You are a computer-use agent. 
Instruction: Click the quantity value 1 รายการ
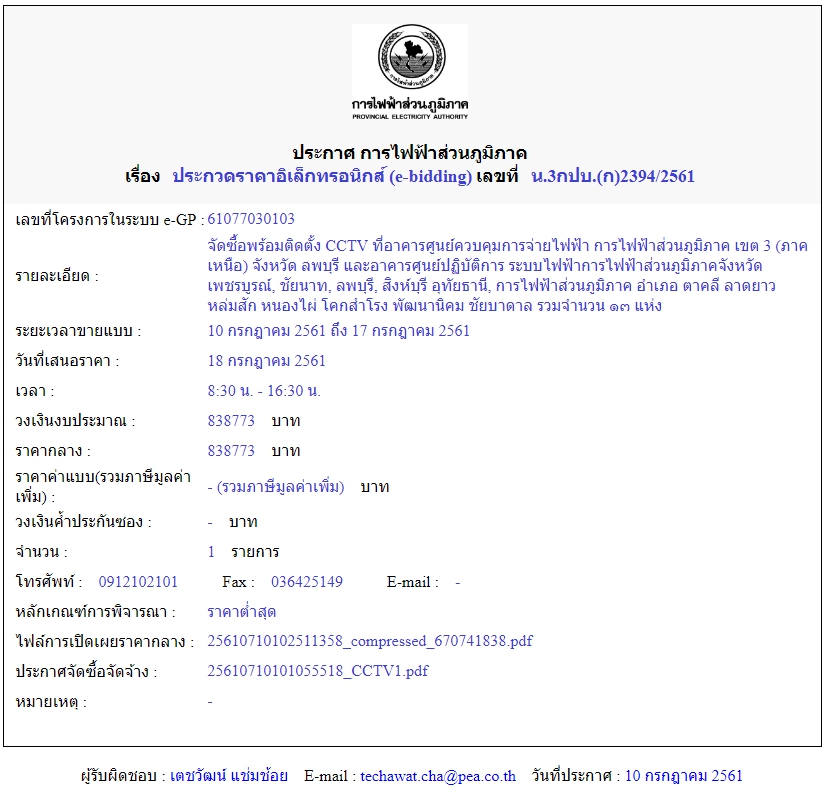click(x=243, y=552)
